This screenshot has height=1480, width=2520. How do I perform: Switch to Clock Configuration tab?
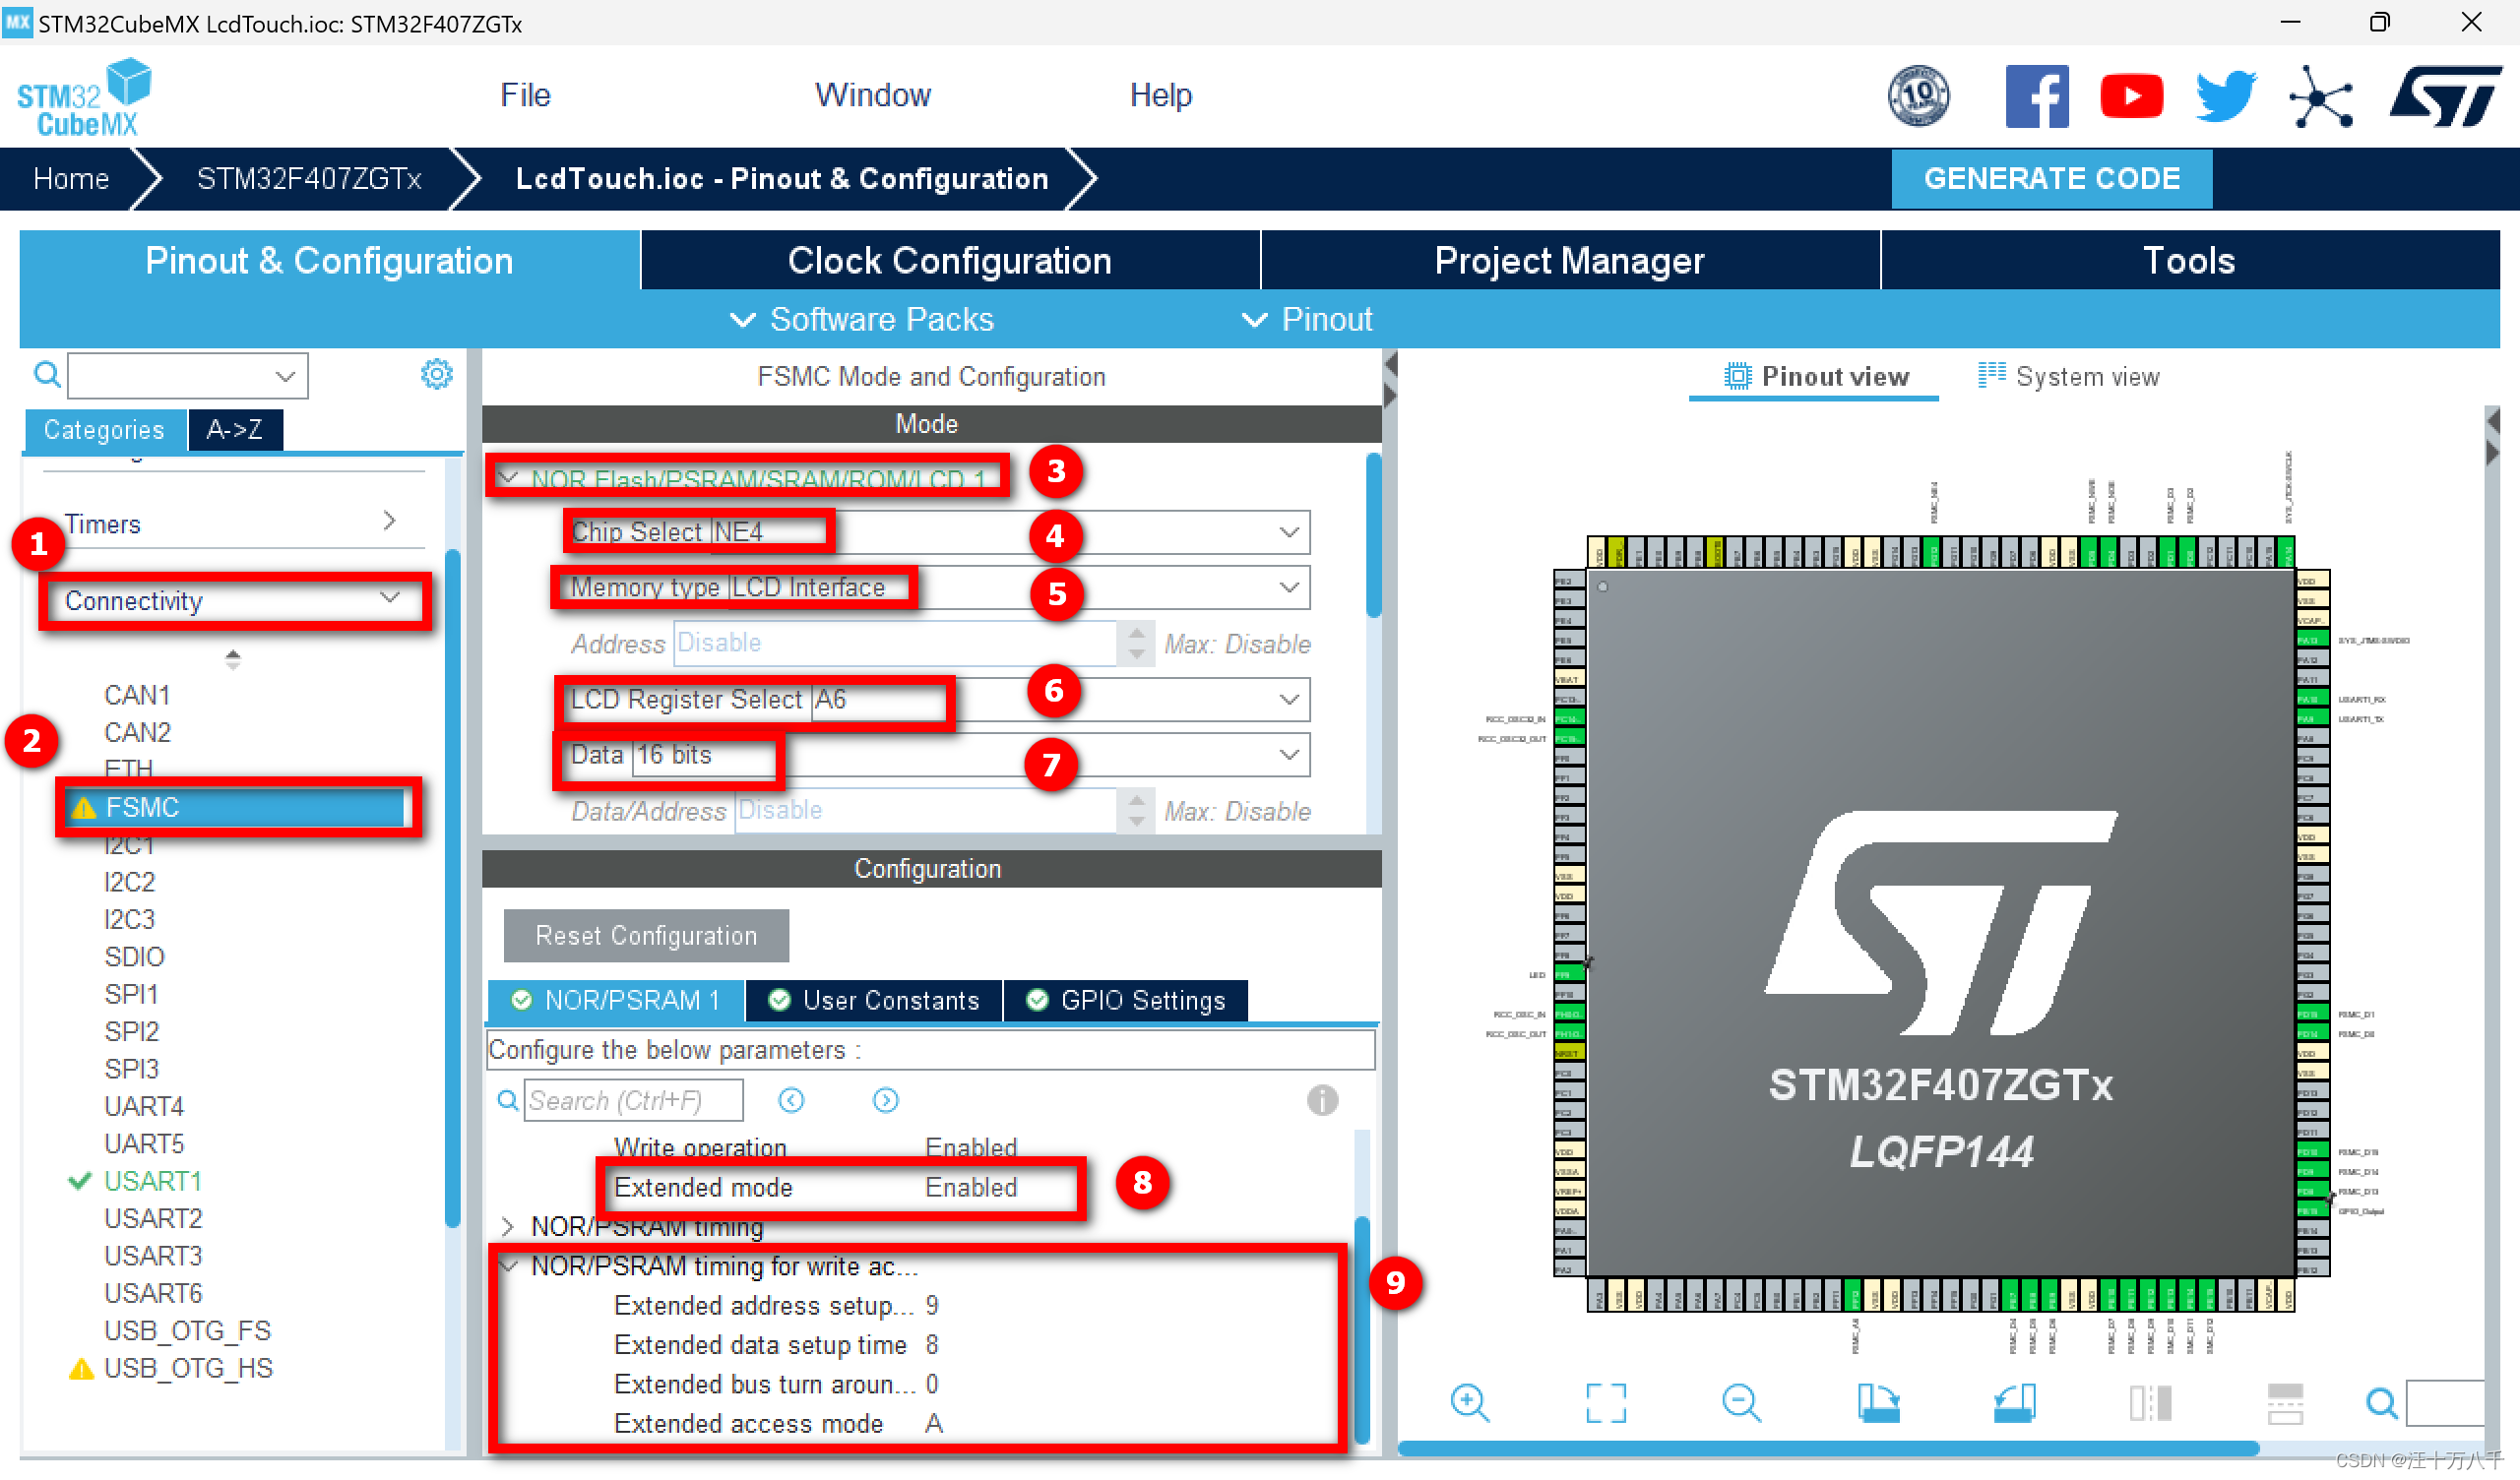pyautogui.click(x=949, y=260)
